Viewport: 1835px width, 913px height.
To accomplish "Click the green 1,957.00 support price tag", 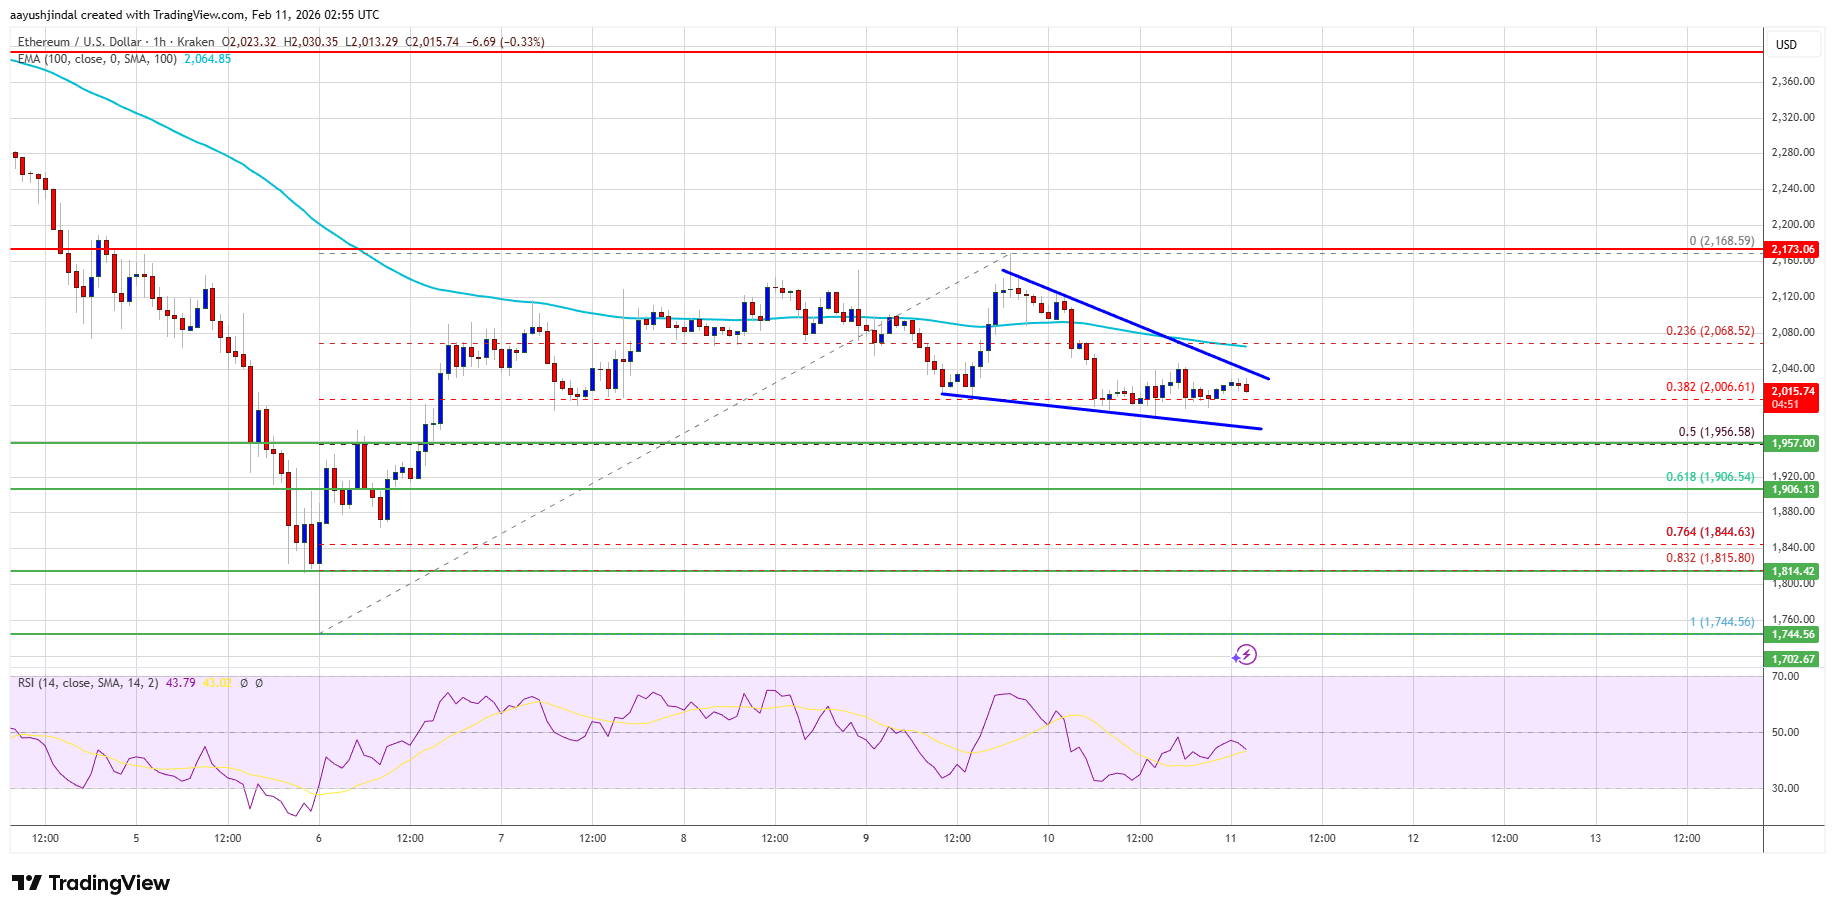I will [x=1790, y=443].
